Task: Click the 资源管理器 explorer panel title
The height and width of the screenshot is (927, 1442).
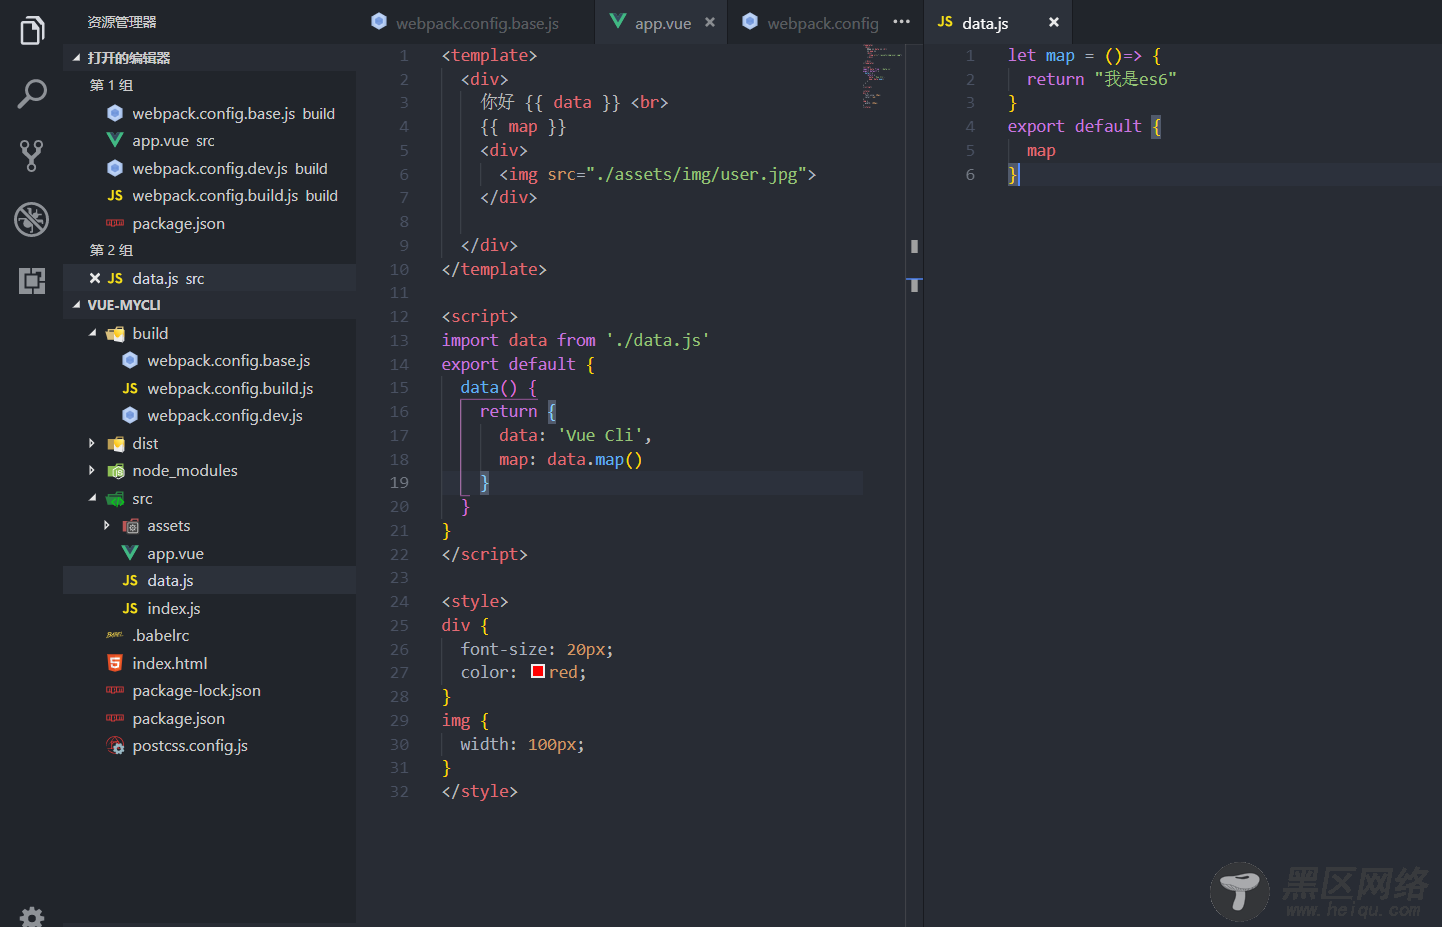Action: tap(122, 22)
